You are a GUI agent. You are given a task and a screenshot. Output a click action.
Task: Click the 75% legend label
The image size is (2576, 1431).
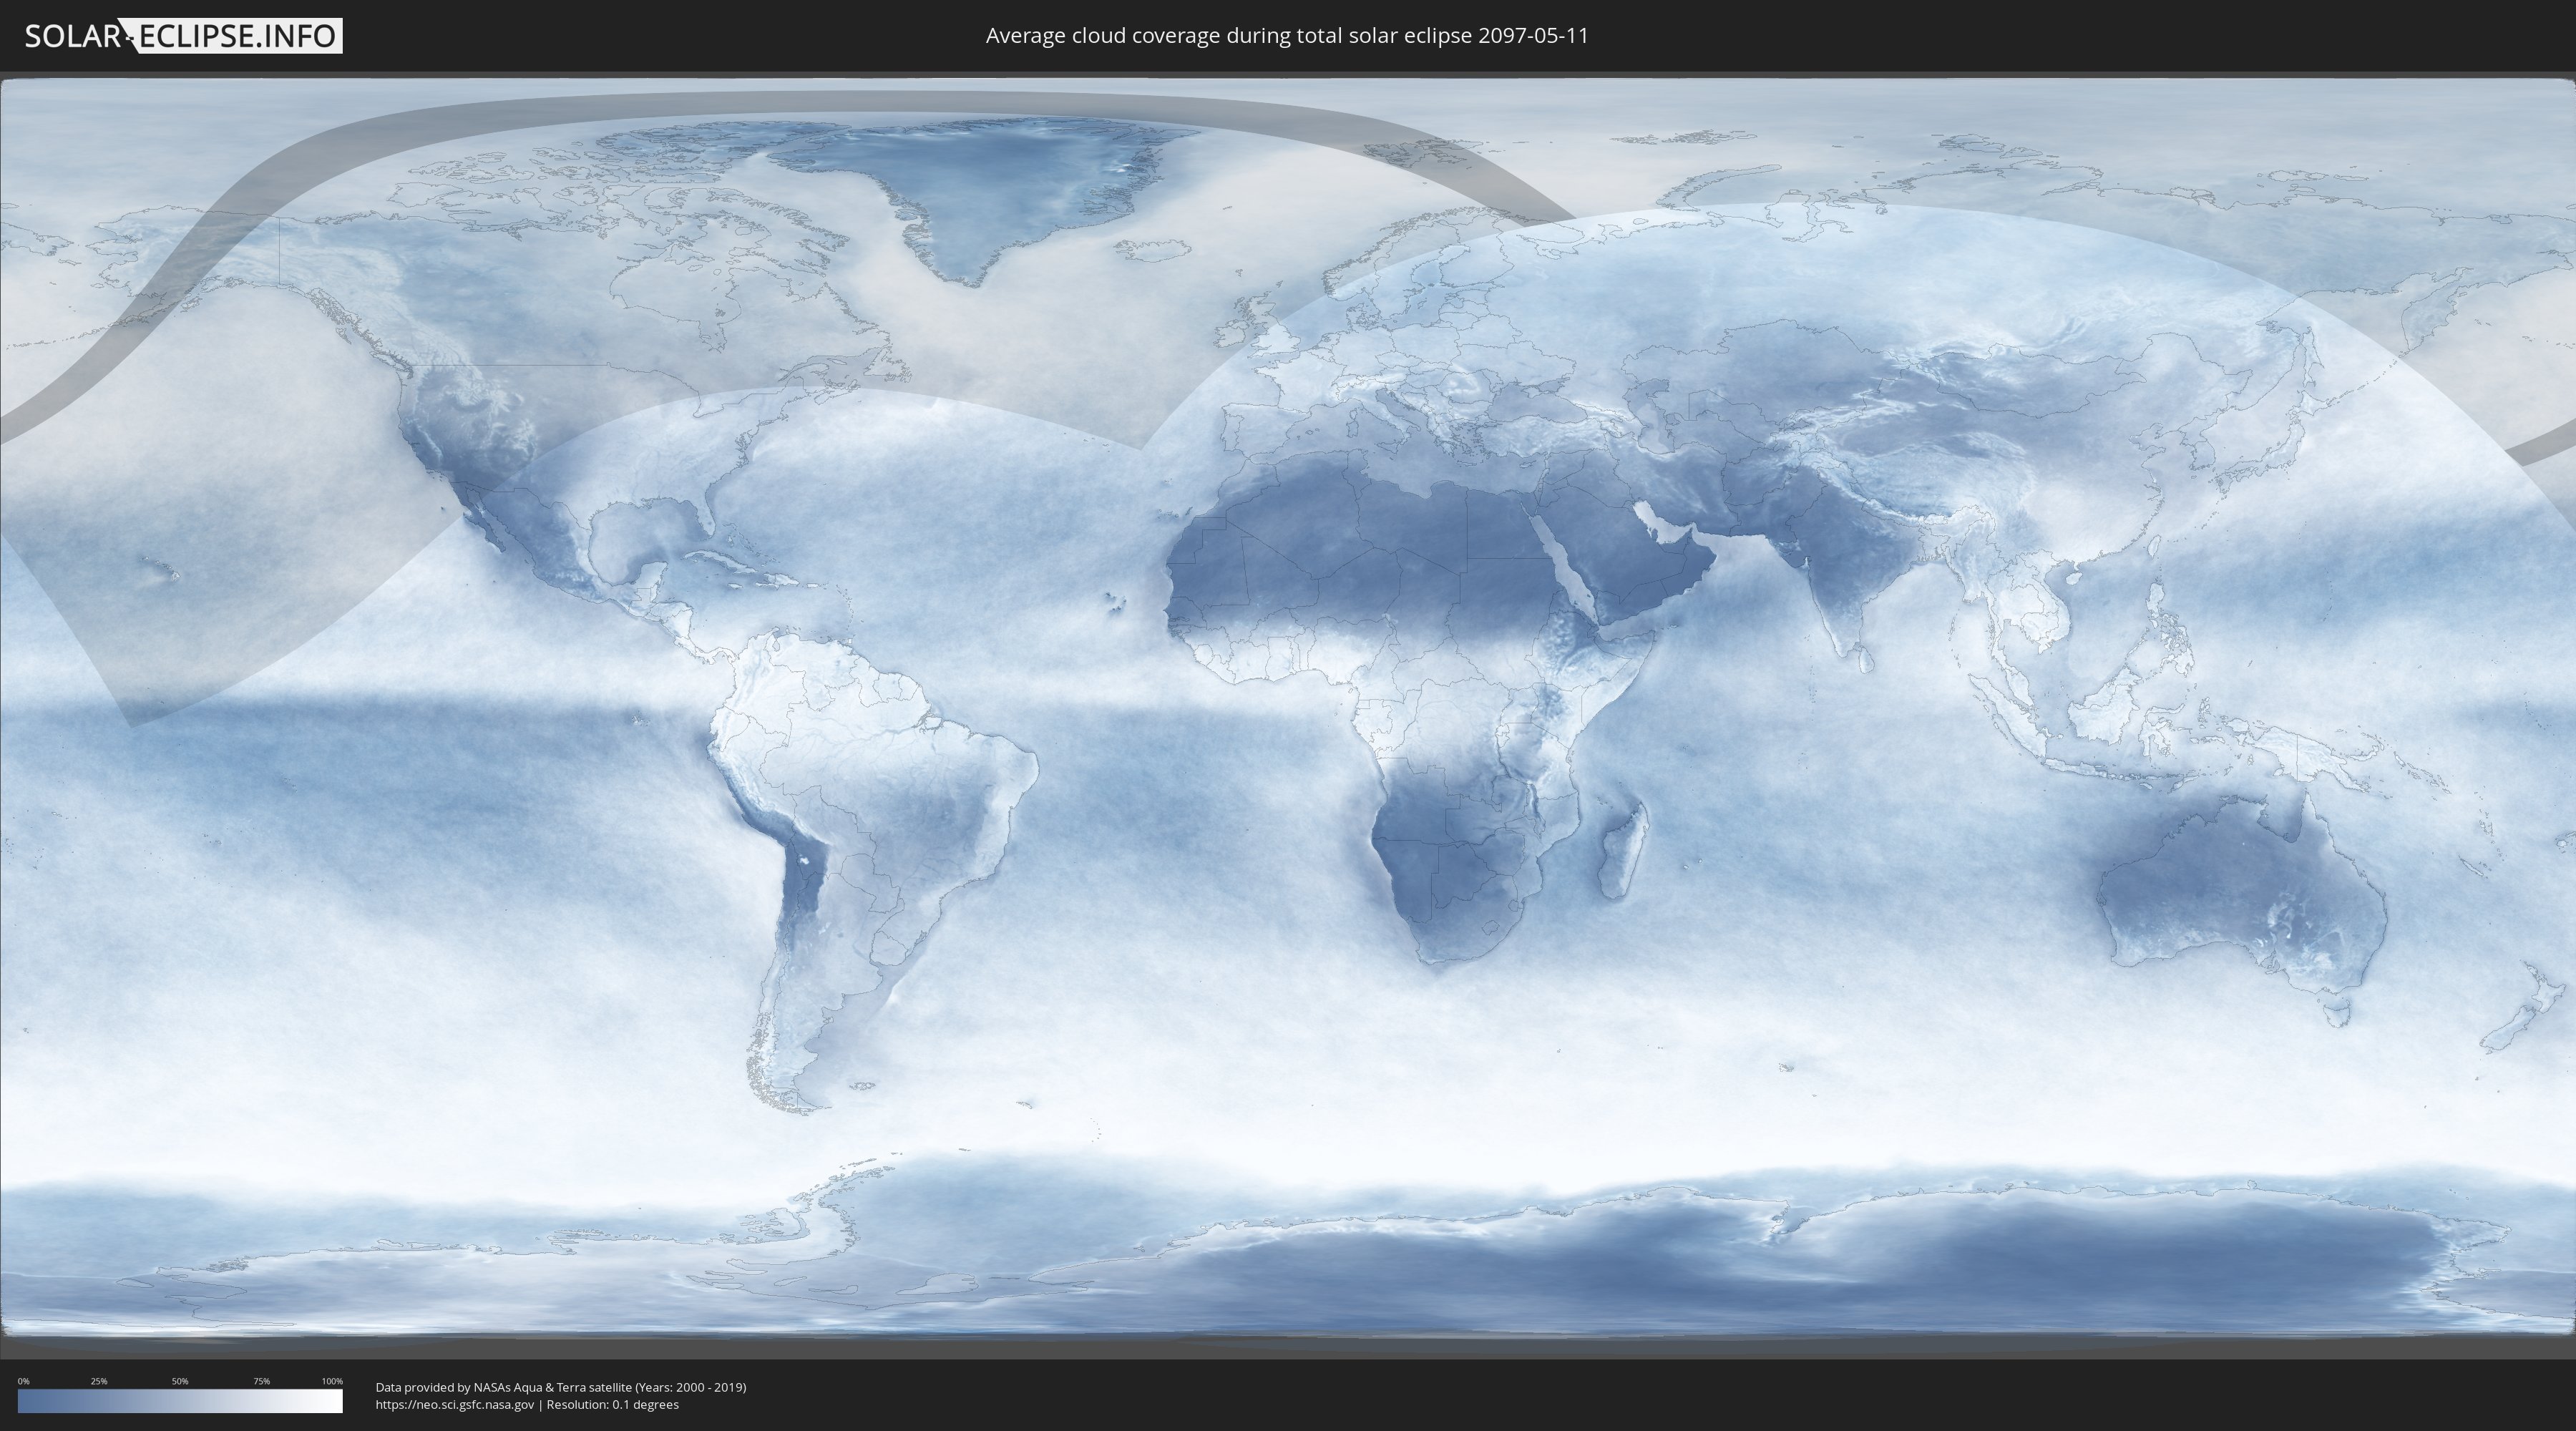[x=261, y=1381]
